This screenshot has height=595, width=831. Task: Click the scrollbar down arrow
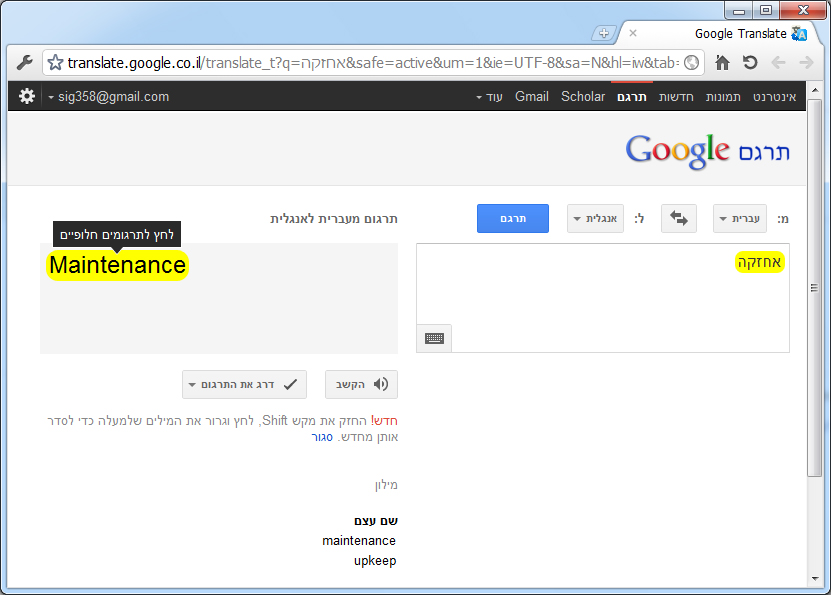pyautogui.click(x=815, y=579)
